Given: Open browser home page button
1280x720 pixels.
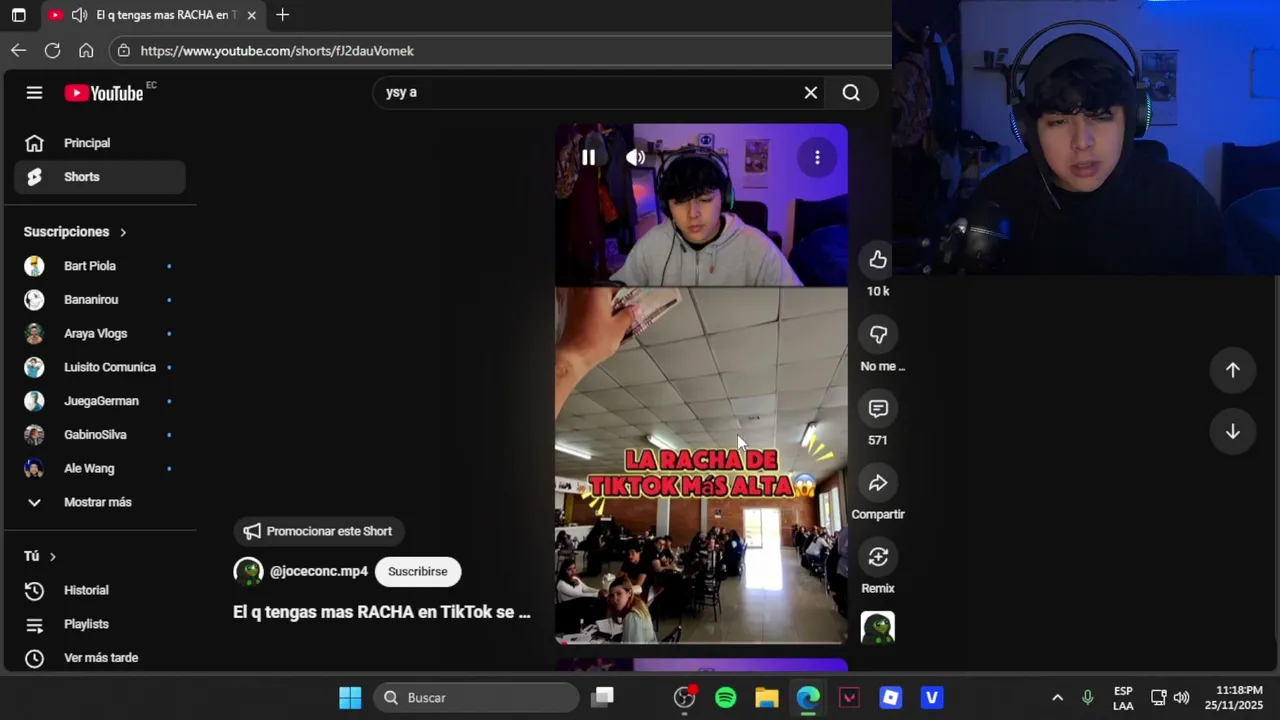Looking at the screenshot, I should 86,51.
